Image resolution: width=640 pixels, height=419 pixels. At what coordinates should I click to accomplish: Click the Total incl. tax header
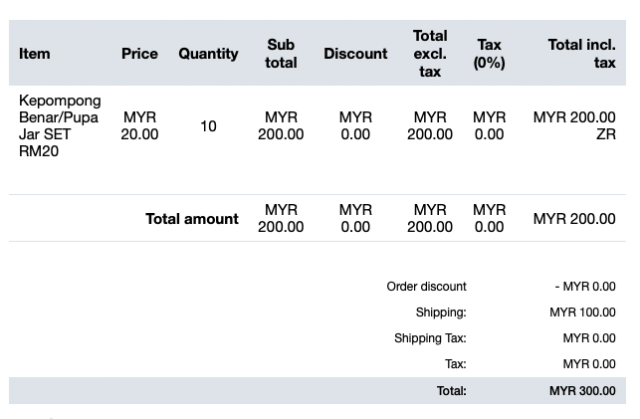[x=581, y=55]
